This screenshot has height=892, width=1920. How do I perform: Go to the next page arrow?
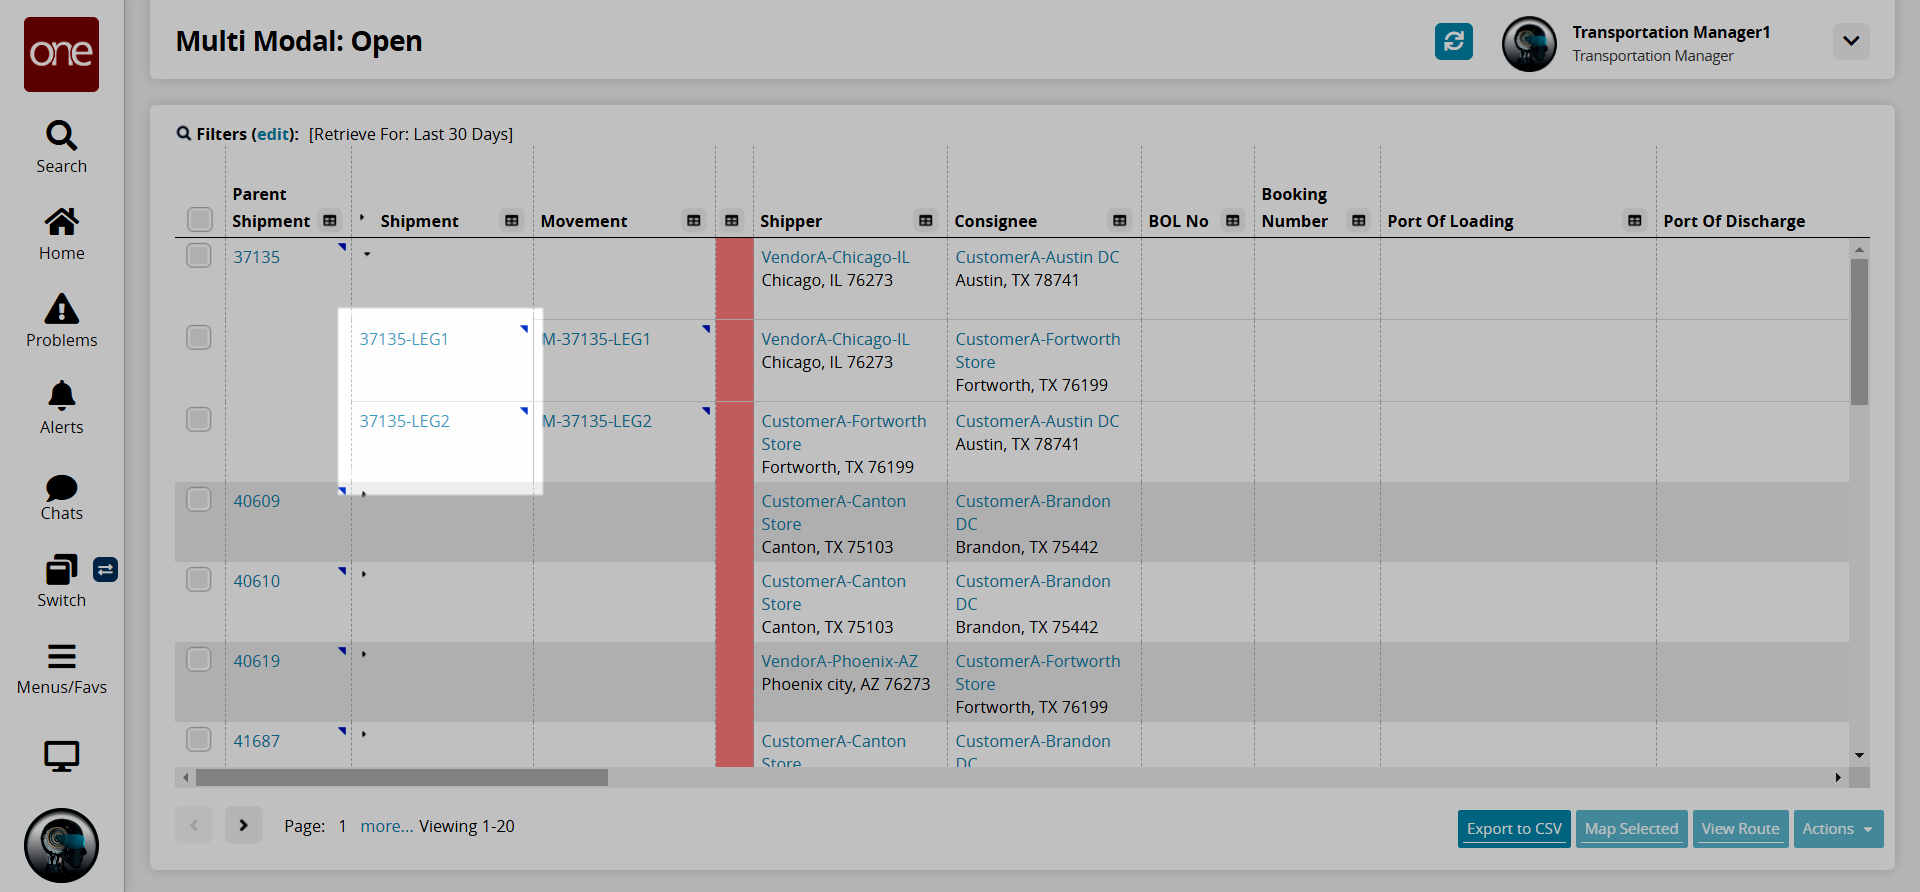click(x=244, y=825)
